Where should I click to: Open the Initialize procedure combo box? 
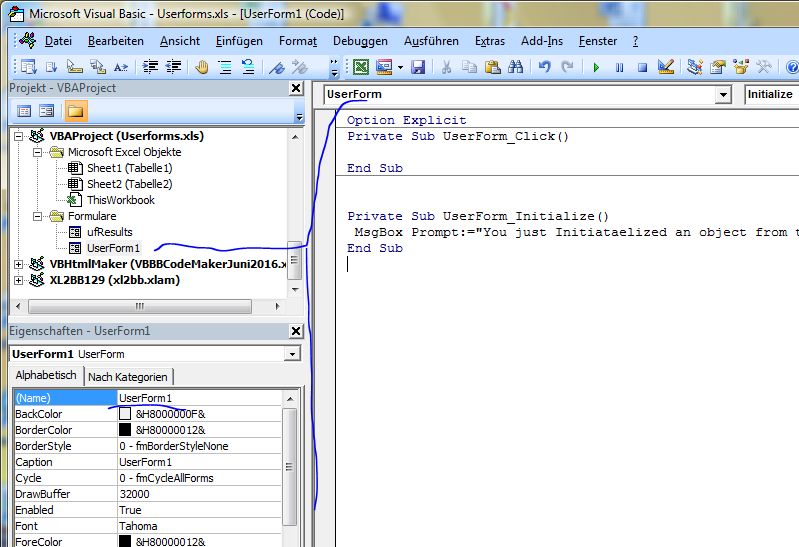point(771,94)
